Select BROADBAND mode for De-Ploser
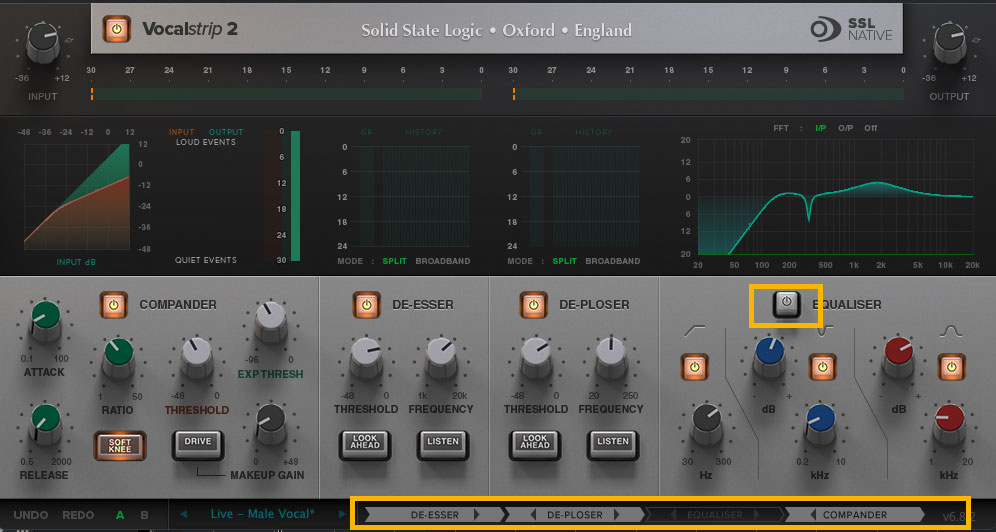The image size is (996, 532). tap(613, 261)
